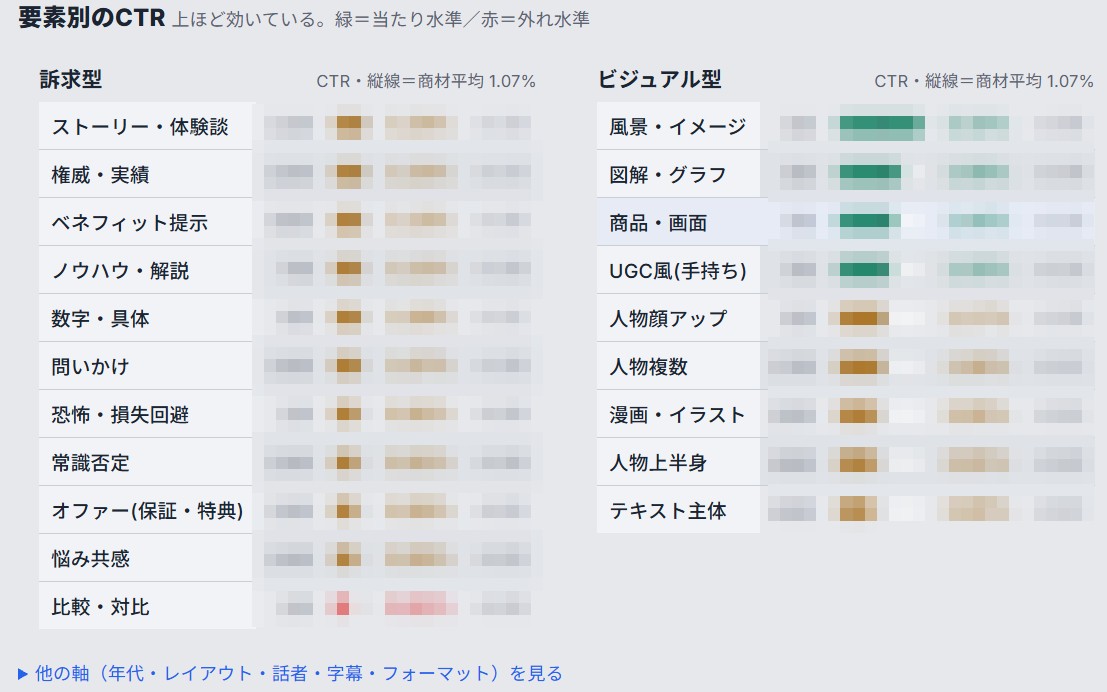Select the 問いかけ row label
1107x692 pixels.
pyautogui.click(x=90, y=366)
